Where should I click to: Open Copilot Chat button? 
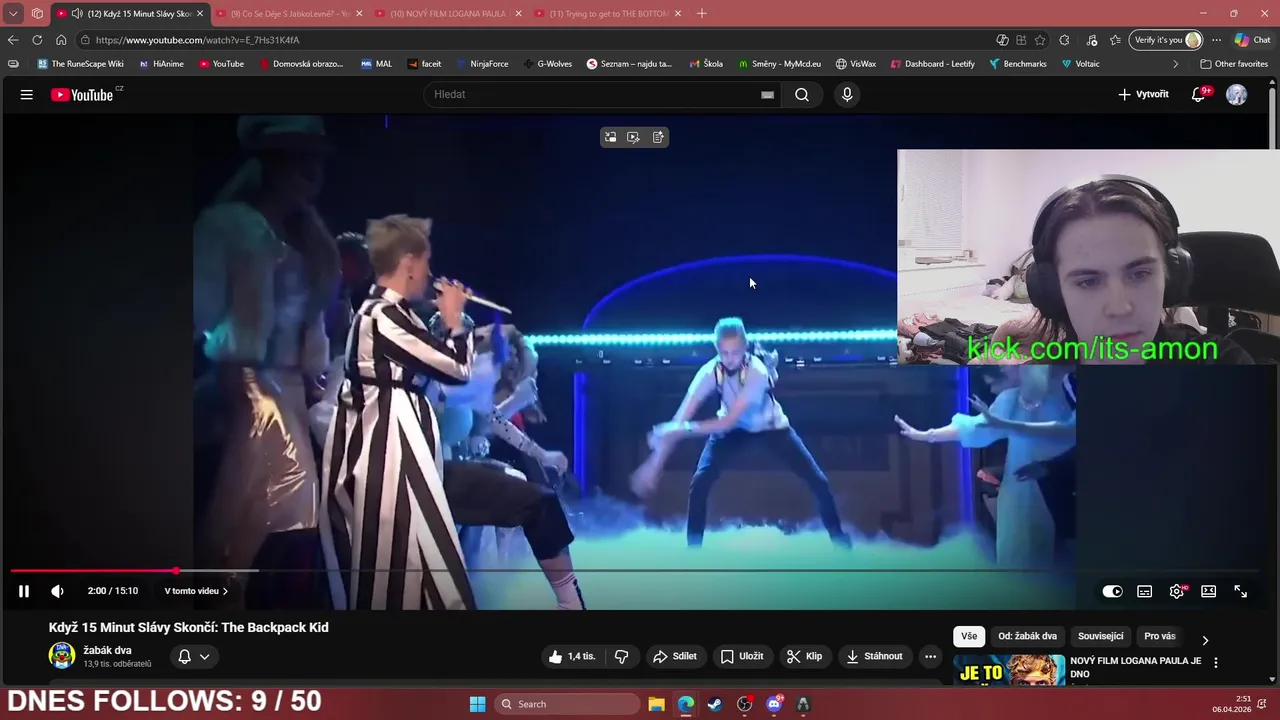(1252, 40)
